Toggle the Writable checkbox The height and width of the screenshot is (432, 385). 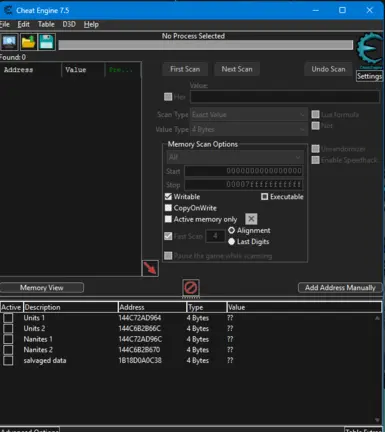tap(168, 197)
